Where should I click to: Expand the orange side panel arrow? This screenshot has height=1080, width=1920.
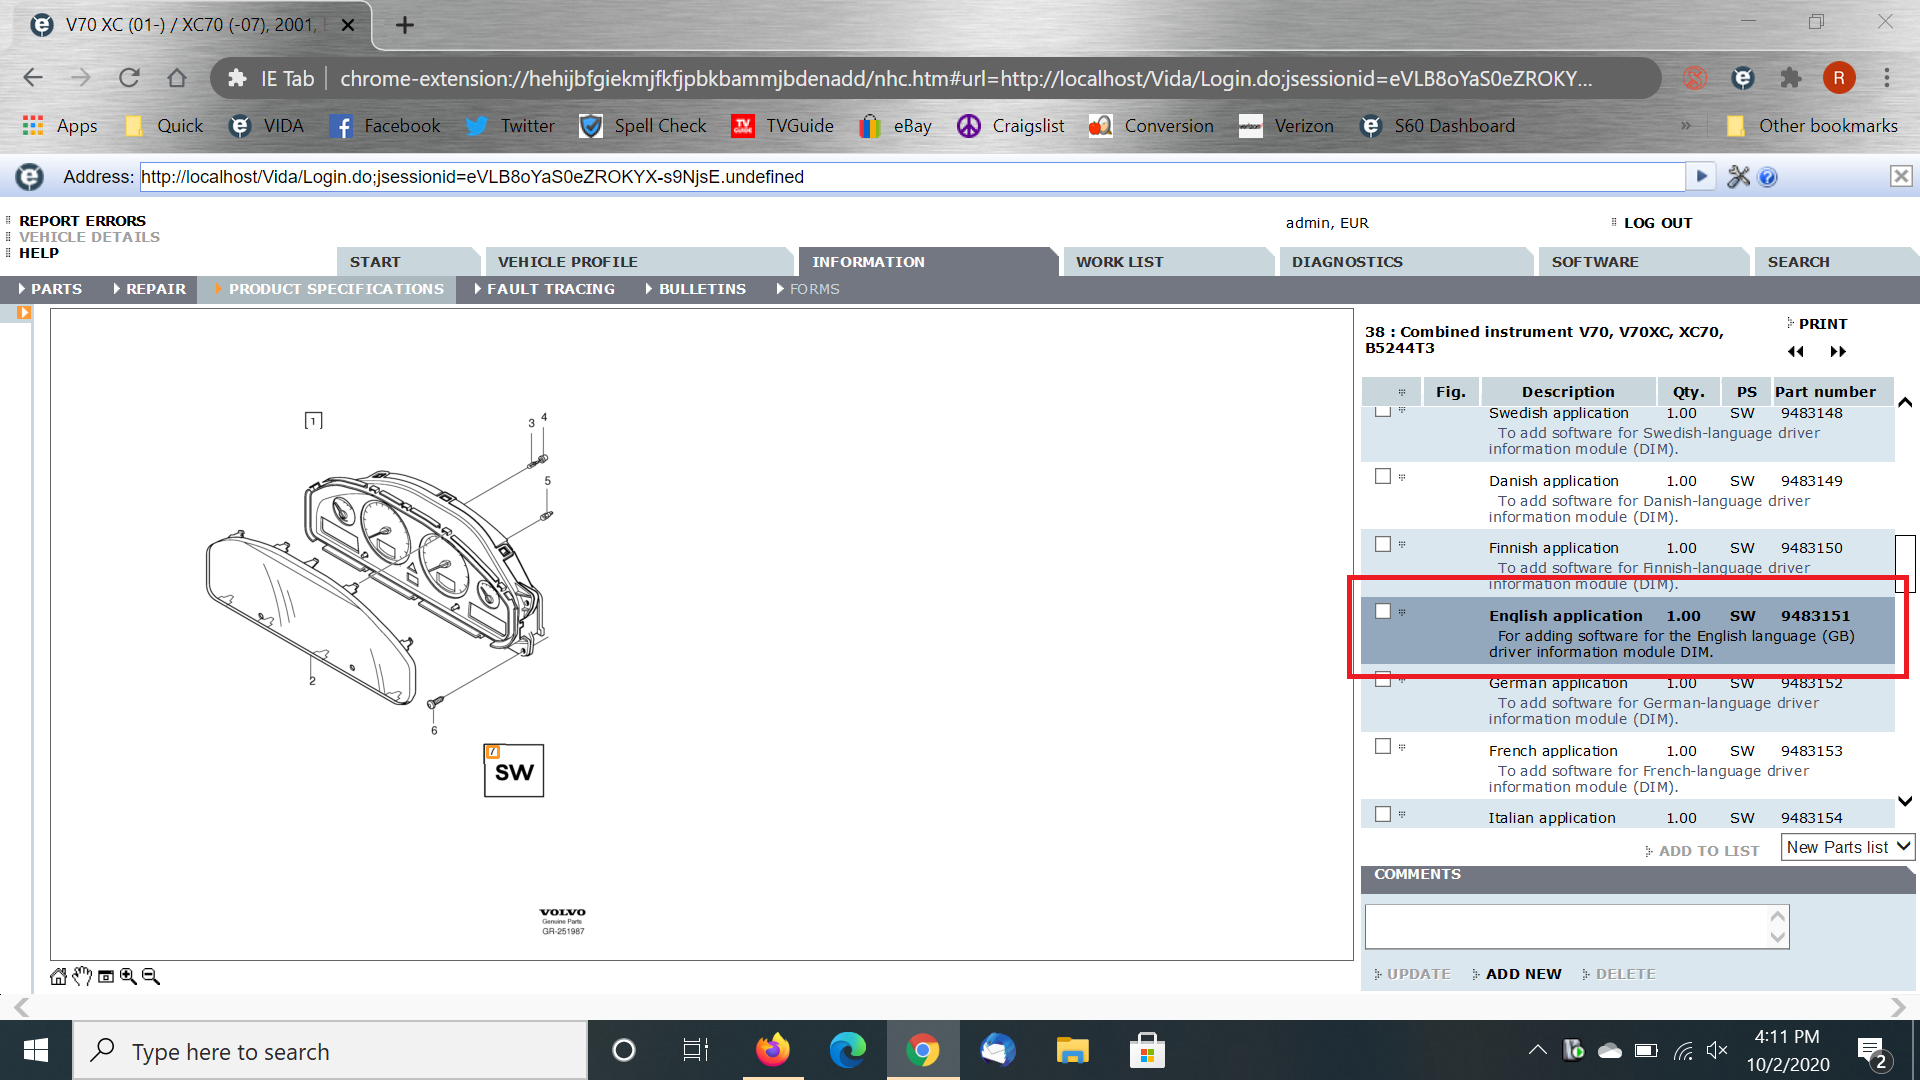pyautogui.click(x=24, y=313)
